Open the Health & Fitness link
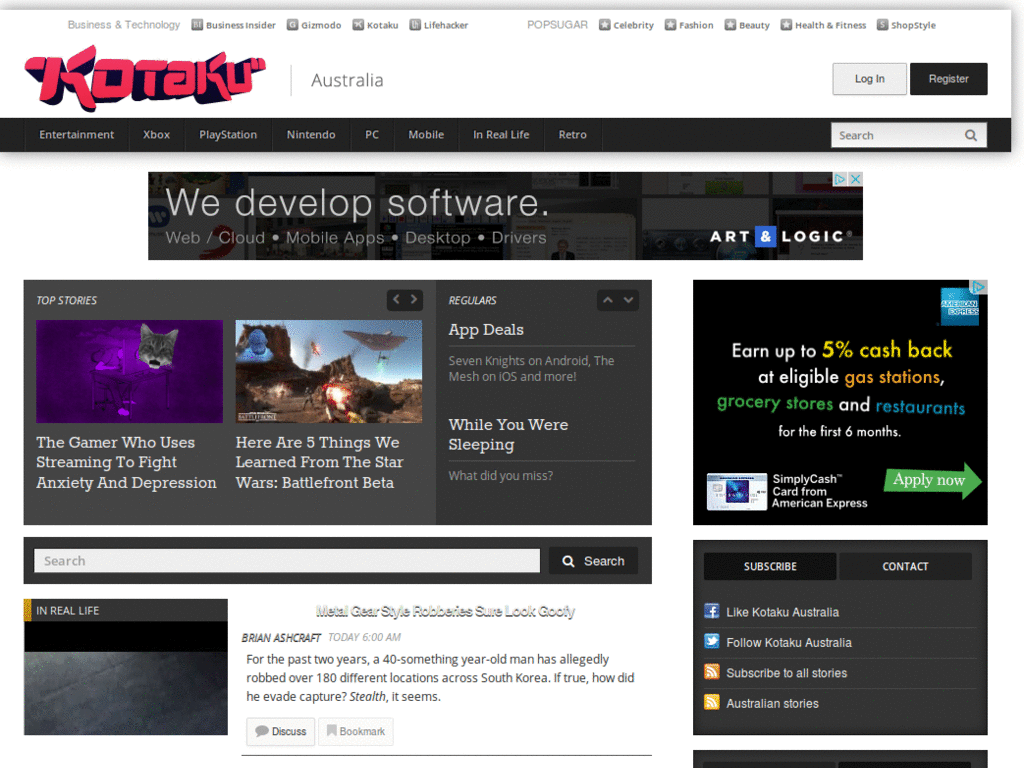1024x768 pixels. 824,25
